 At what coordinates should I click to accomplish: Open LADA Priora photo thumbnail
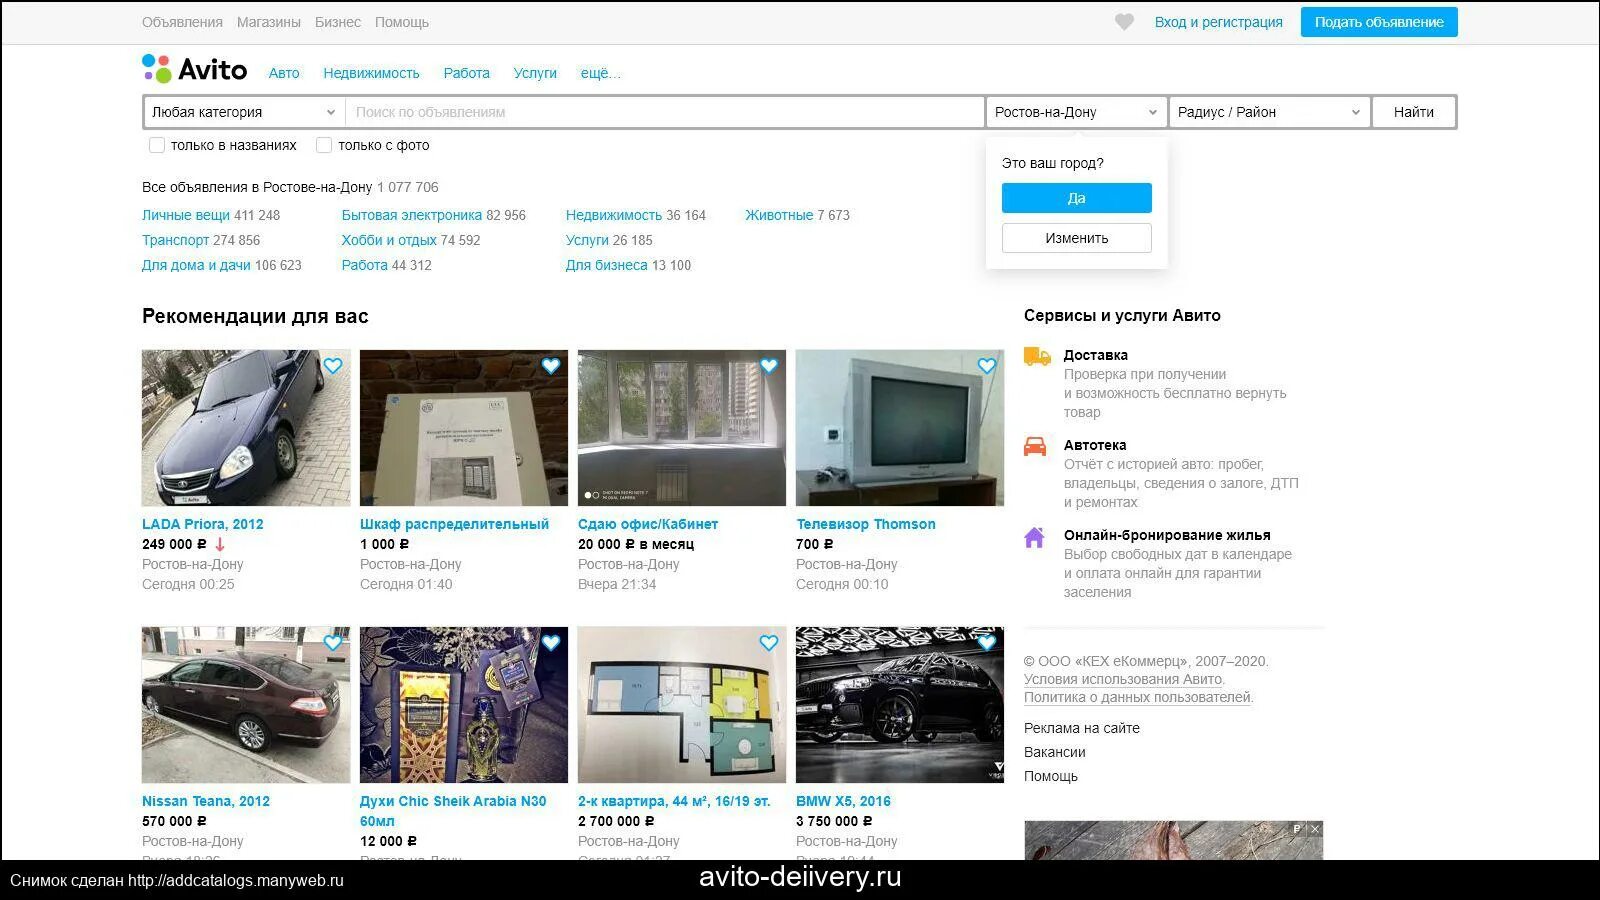click(x=246, y=428)
